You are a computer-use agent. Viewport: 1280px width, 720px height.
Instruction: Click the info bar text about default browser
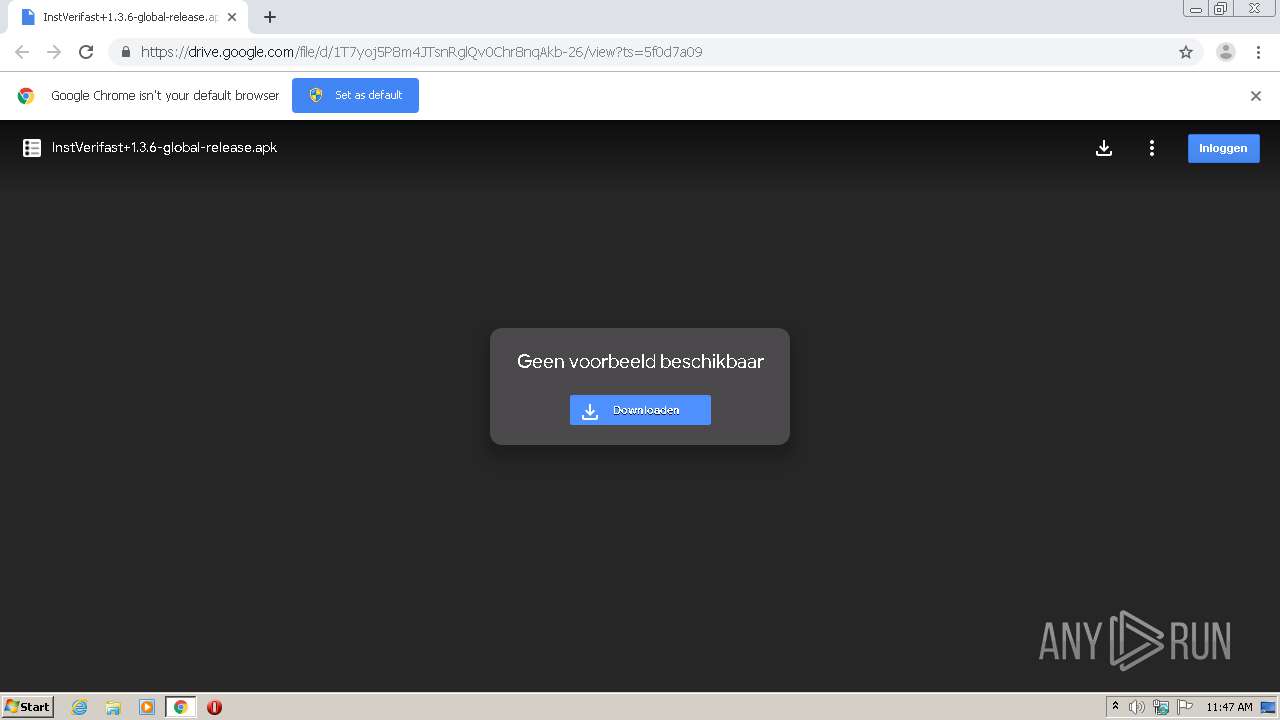165,96
